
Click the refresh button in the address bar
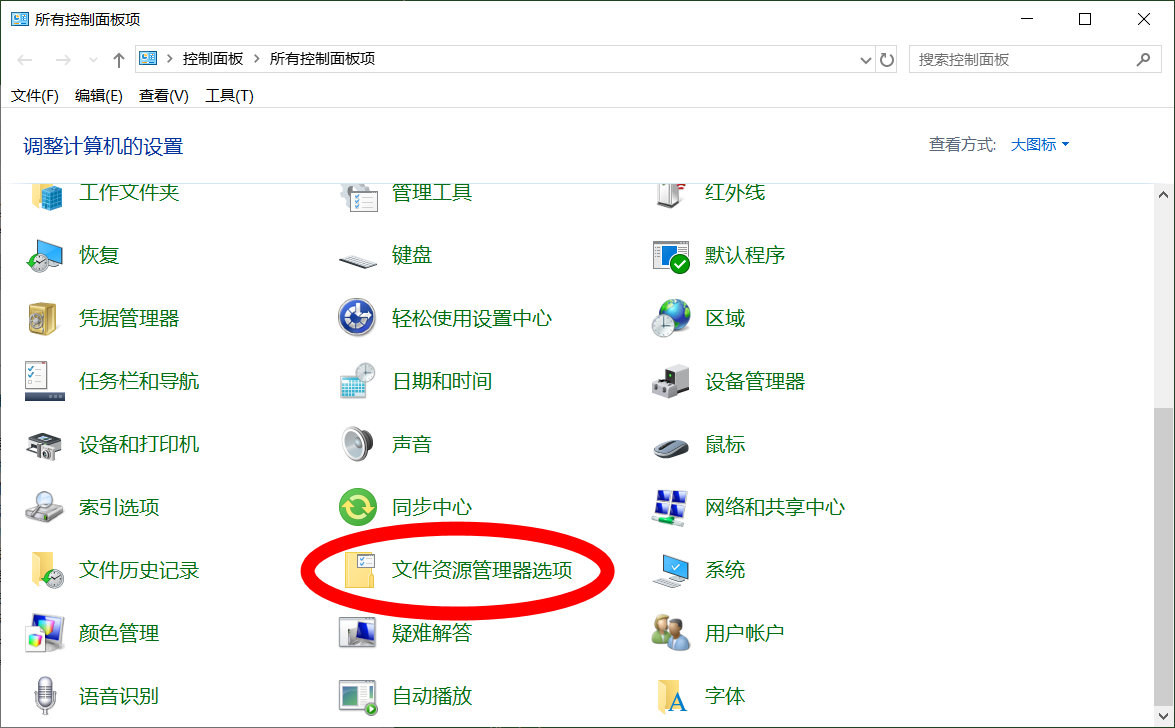[888, 59]
